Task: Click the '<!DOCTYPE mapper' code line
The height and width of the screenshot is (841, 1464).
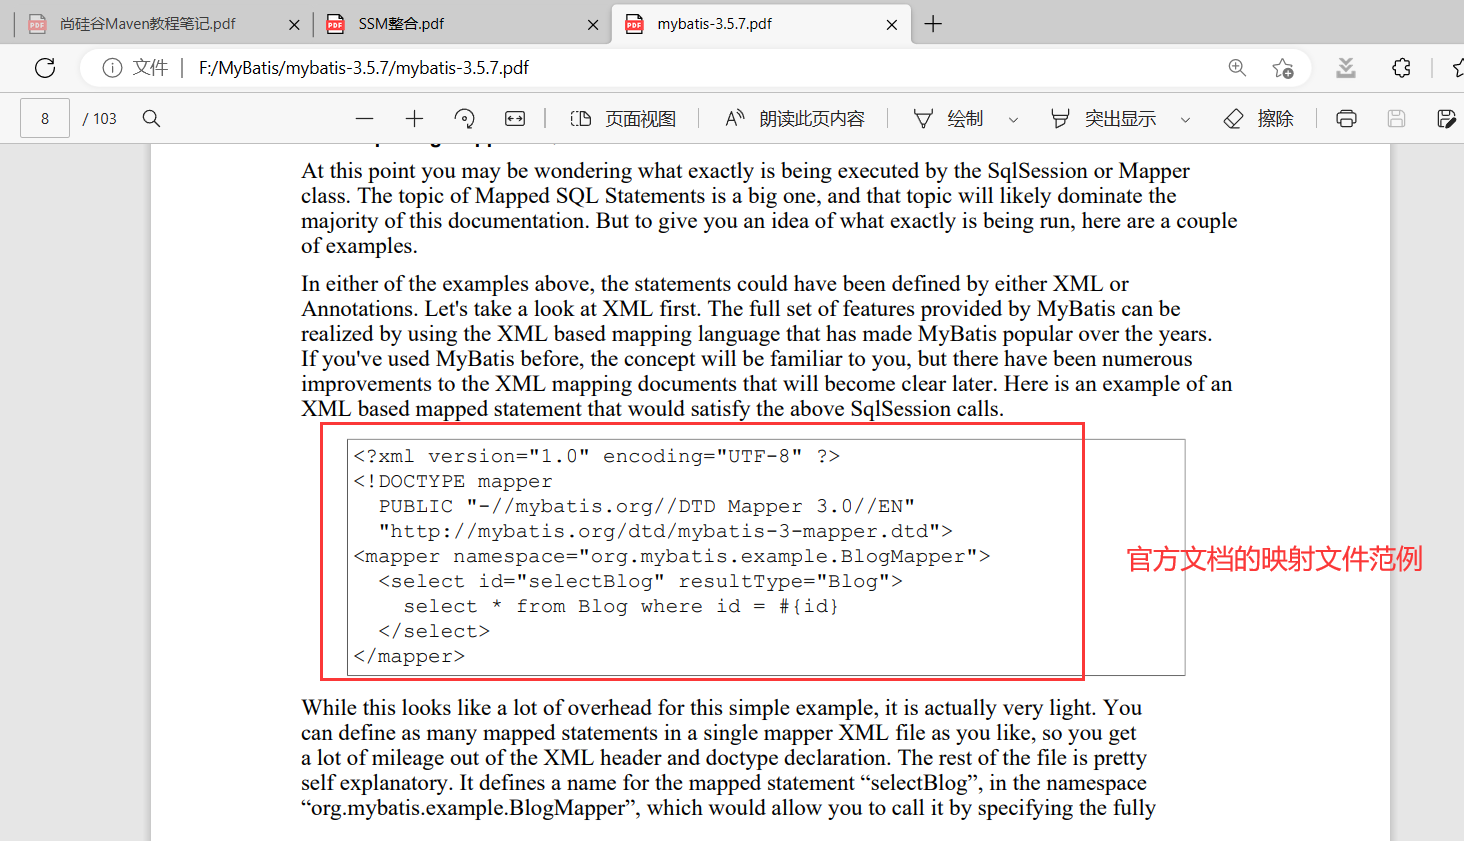Action: coord(452,481)
